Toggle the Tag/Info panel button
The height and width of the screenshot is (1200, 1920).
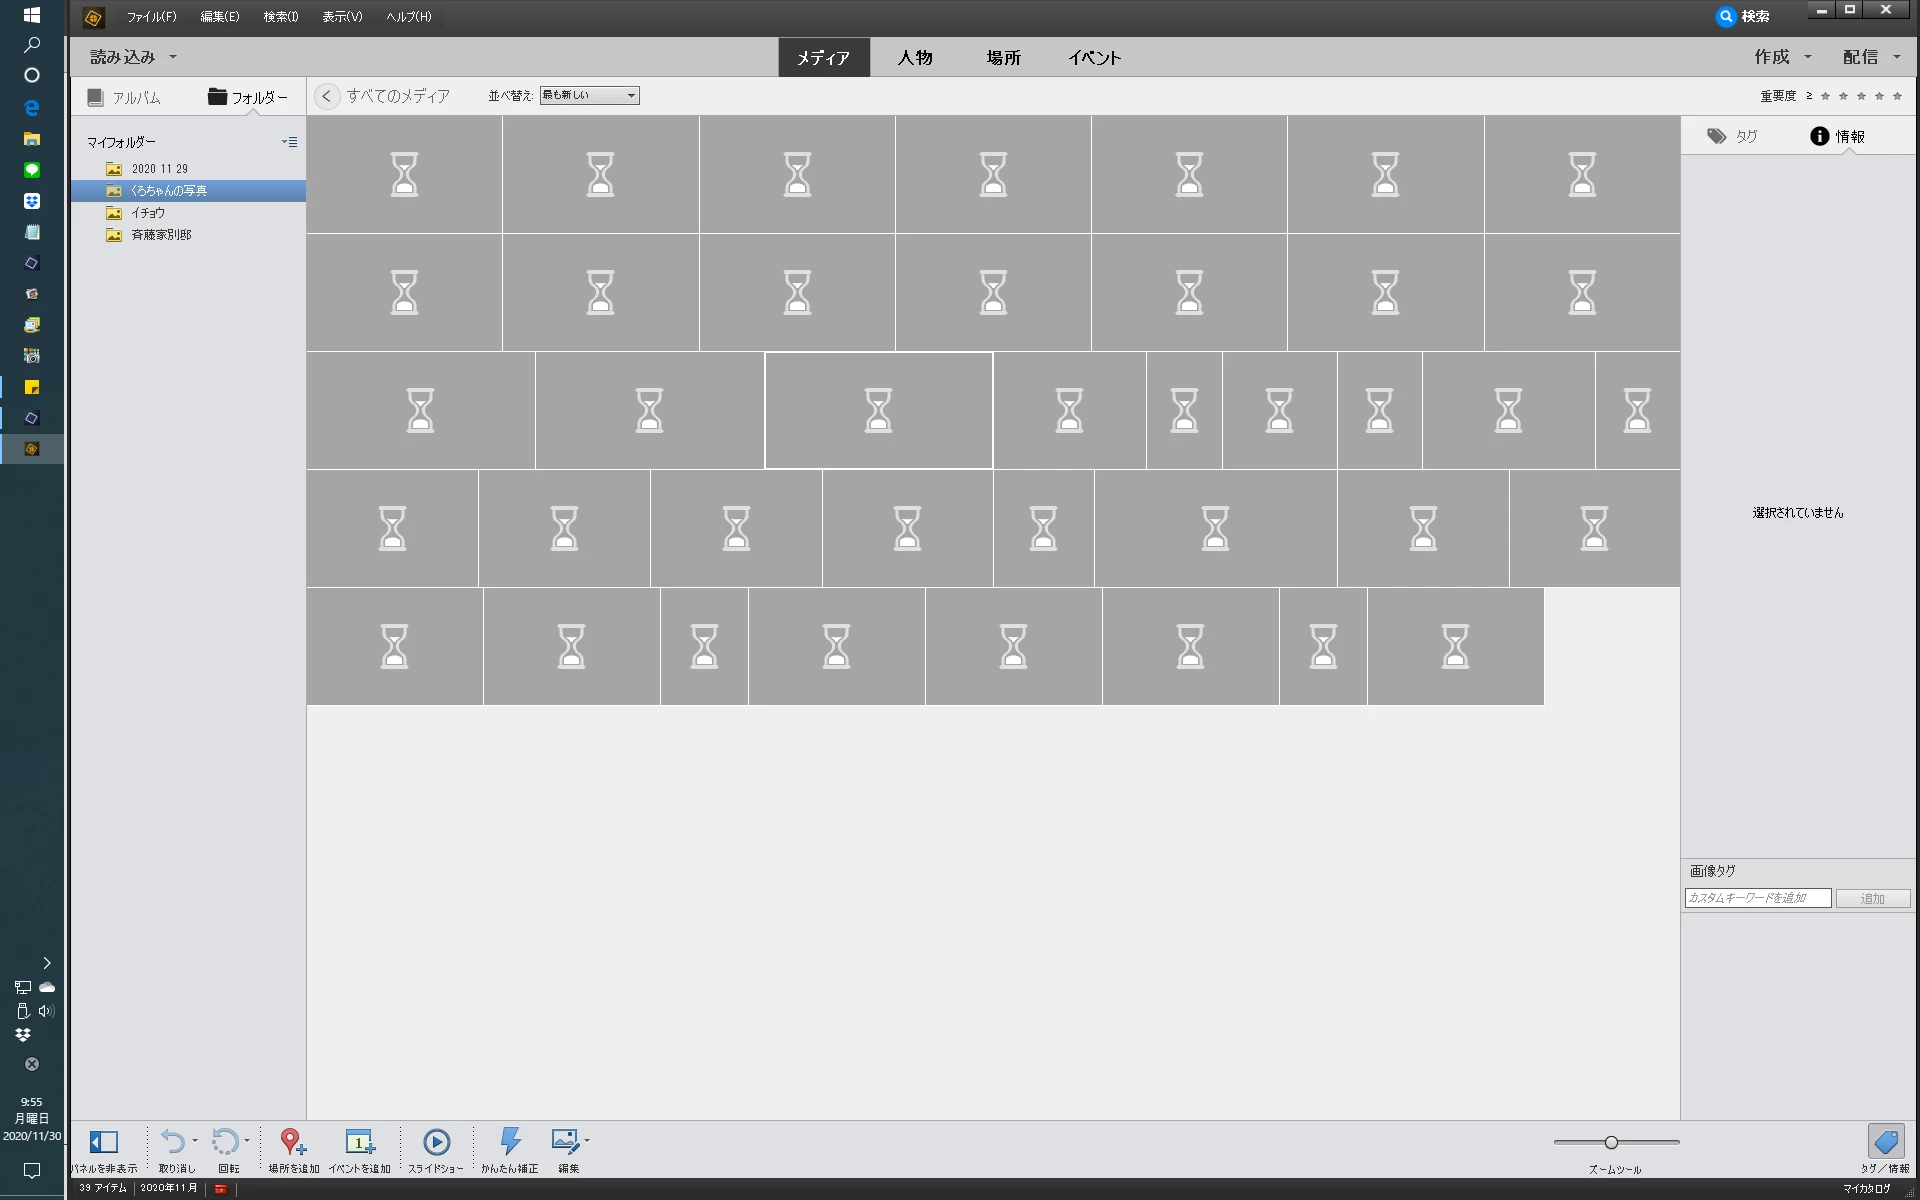[1885, 1142]
